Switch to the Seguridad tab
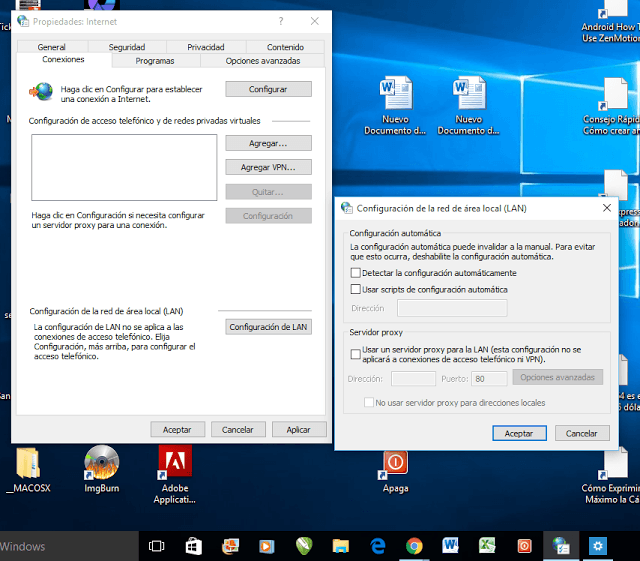 click(127, 47)
